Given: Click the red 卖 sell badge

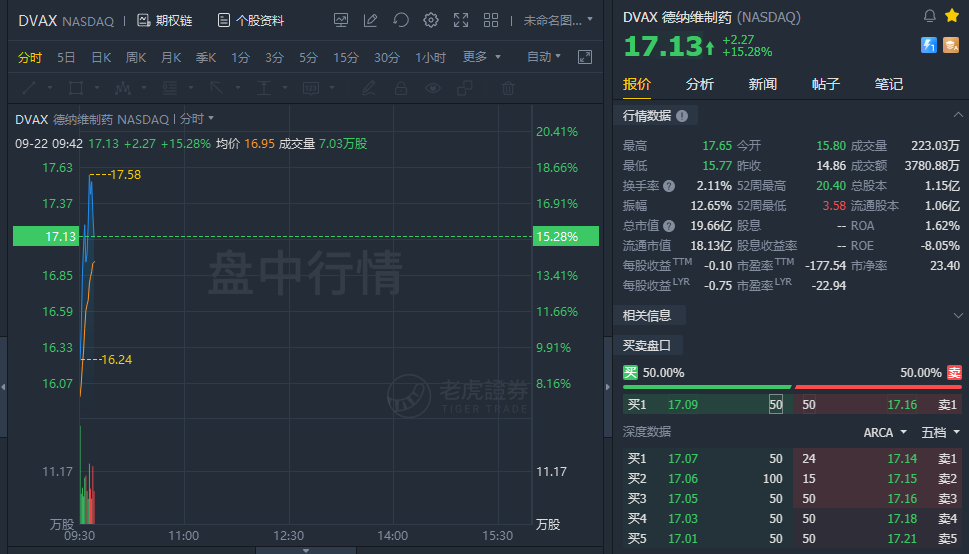Looking at the screenshot, I should pos(955,372).
